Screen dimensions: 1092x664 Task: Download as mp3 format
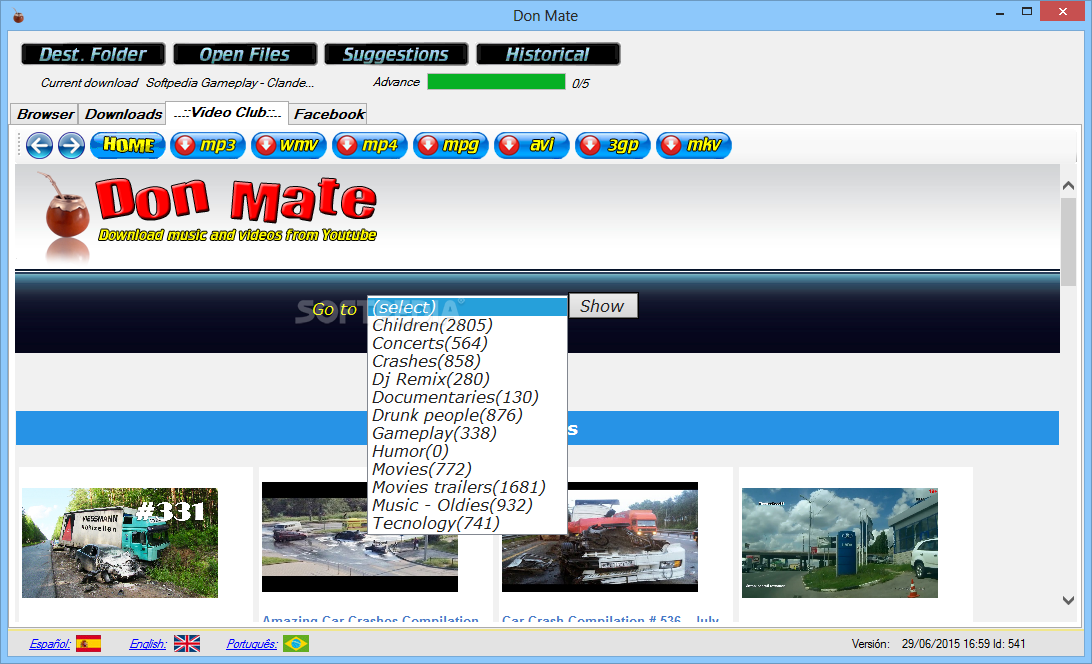[x=208, y=145]
